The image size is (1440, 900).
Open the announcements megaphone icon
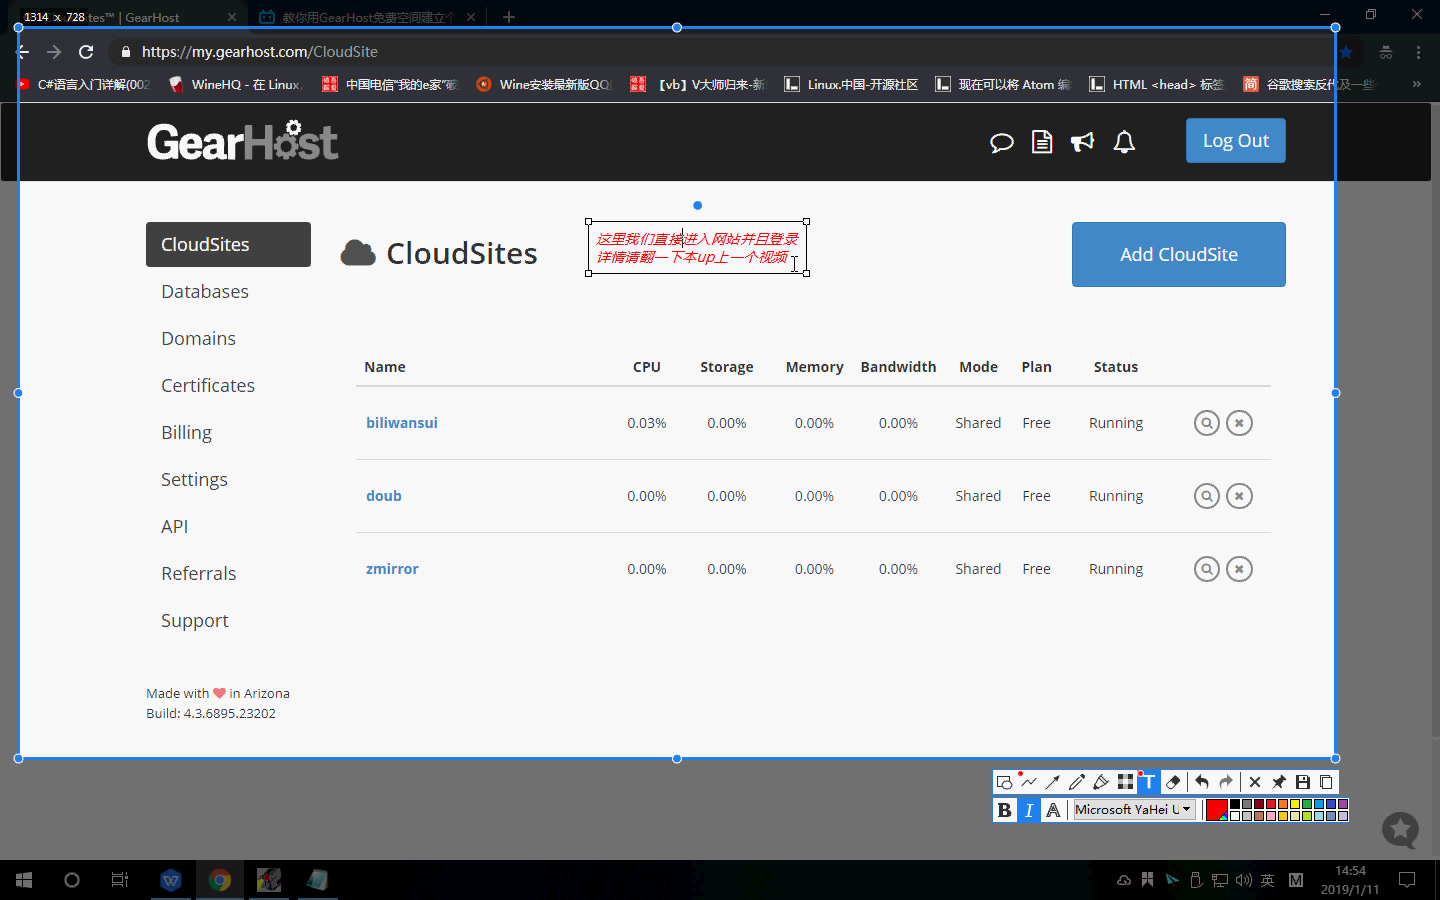point(1083,142)
